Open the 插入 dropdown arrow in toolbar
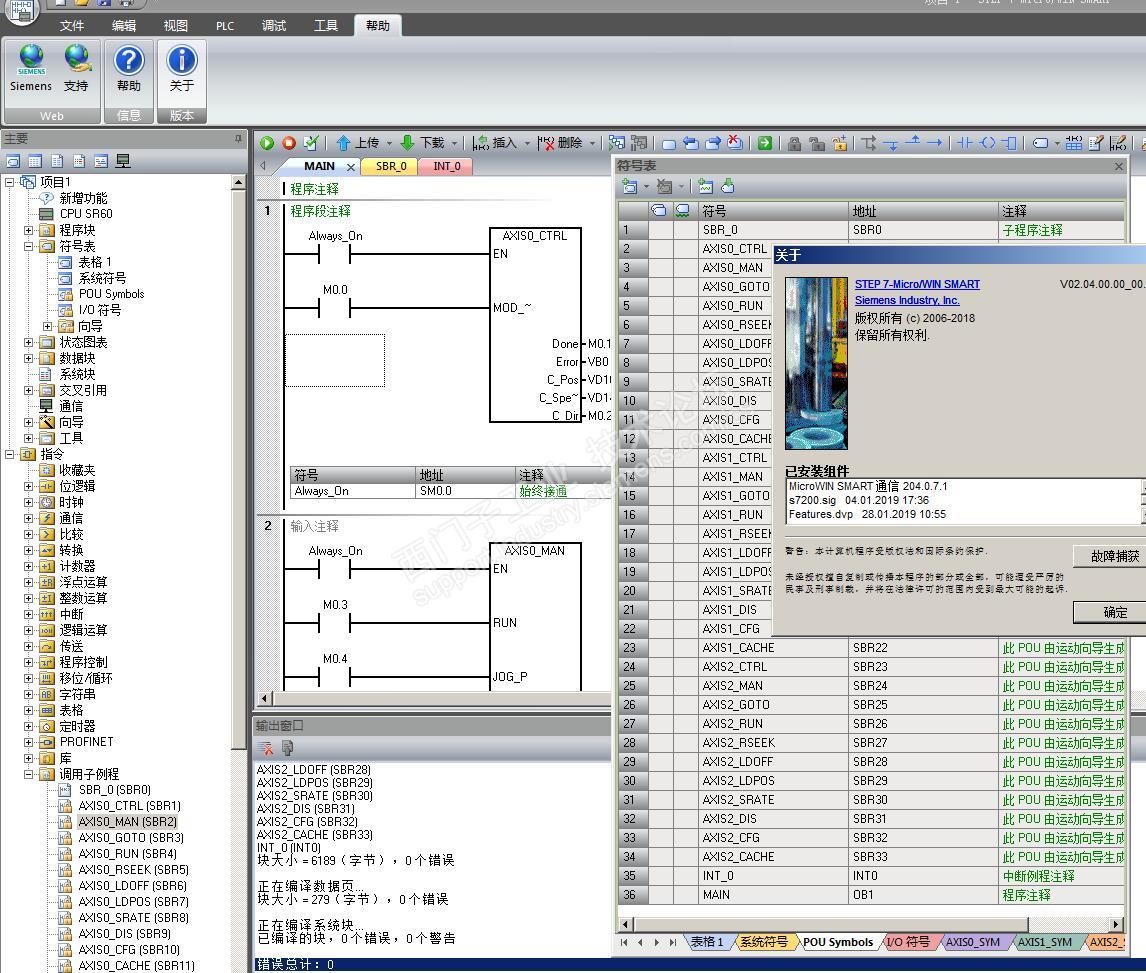The image size is (1146, 973). tap(527, 144)
